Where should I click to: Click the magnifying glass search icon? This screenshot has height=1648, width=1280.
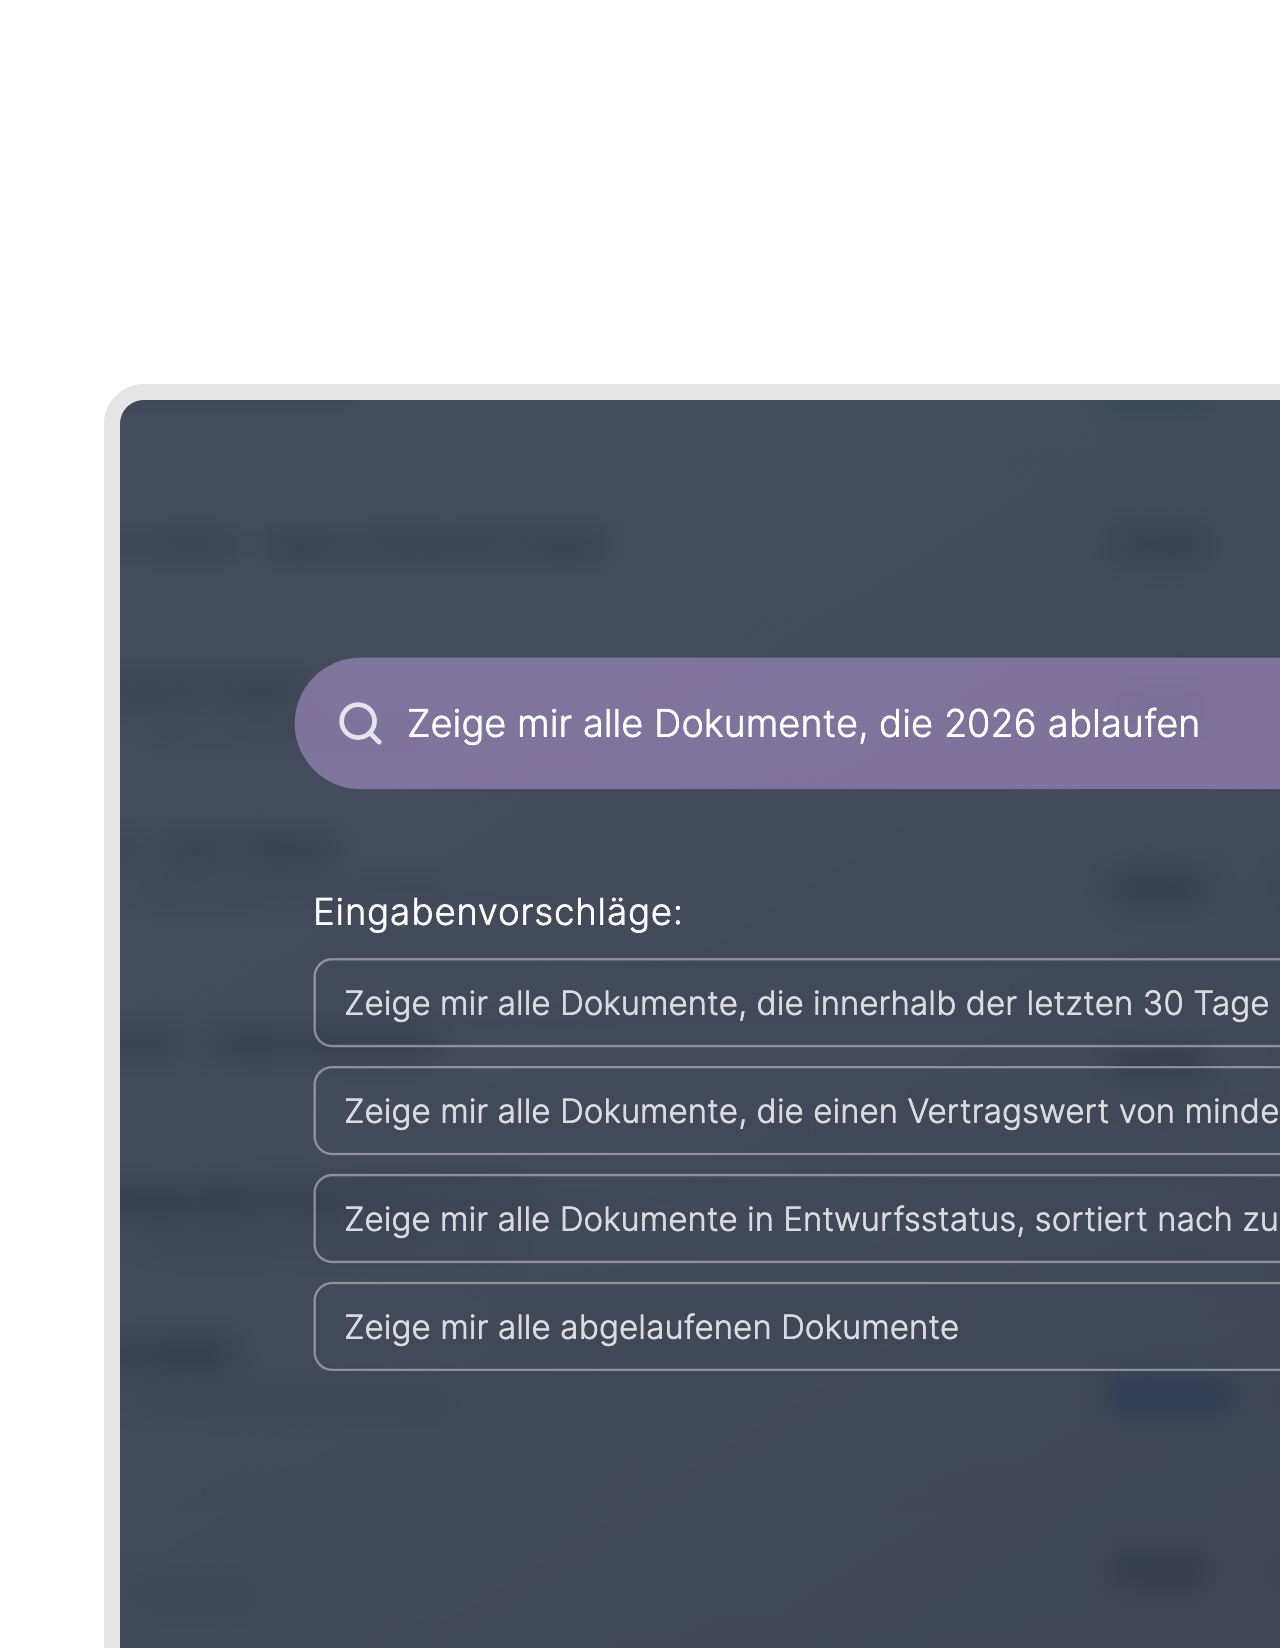click(x=360, y=723)
